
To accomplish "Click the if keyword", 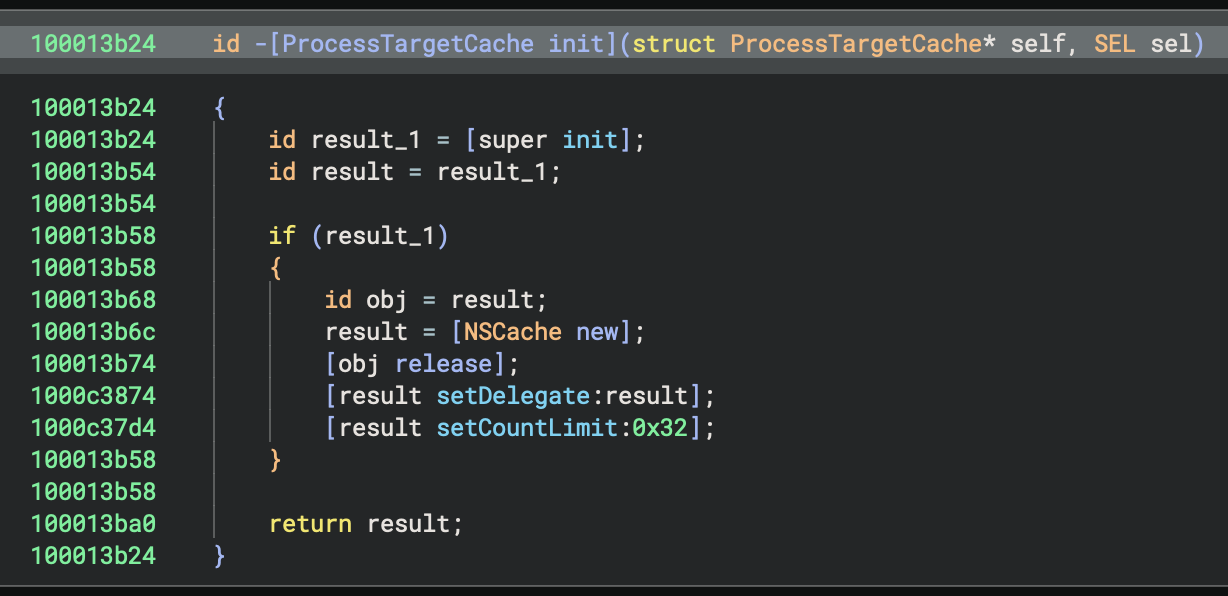I will click(282, 236).
